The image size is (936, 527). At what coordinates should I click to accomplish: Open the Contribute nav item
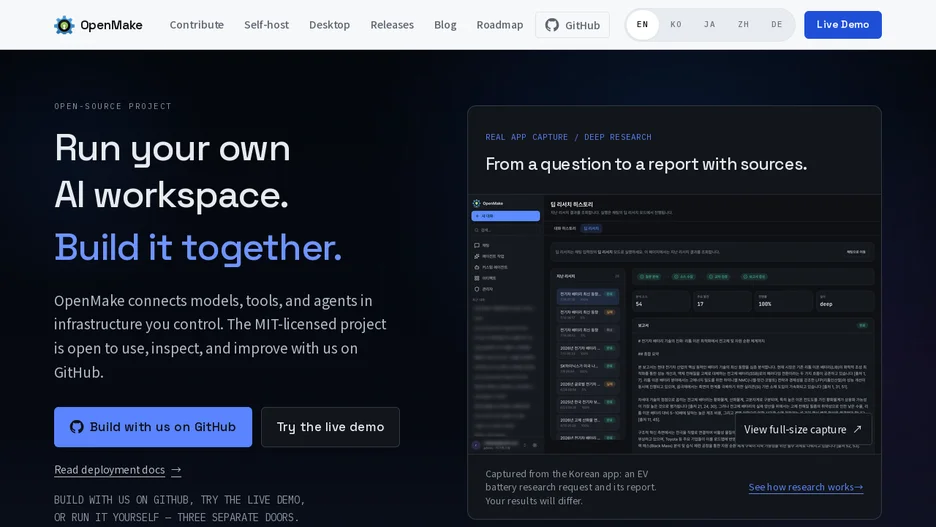(x=196, y=25)
